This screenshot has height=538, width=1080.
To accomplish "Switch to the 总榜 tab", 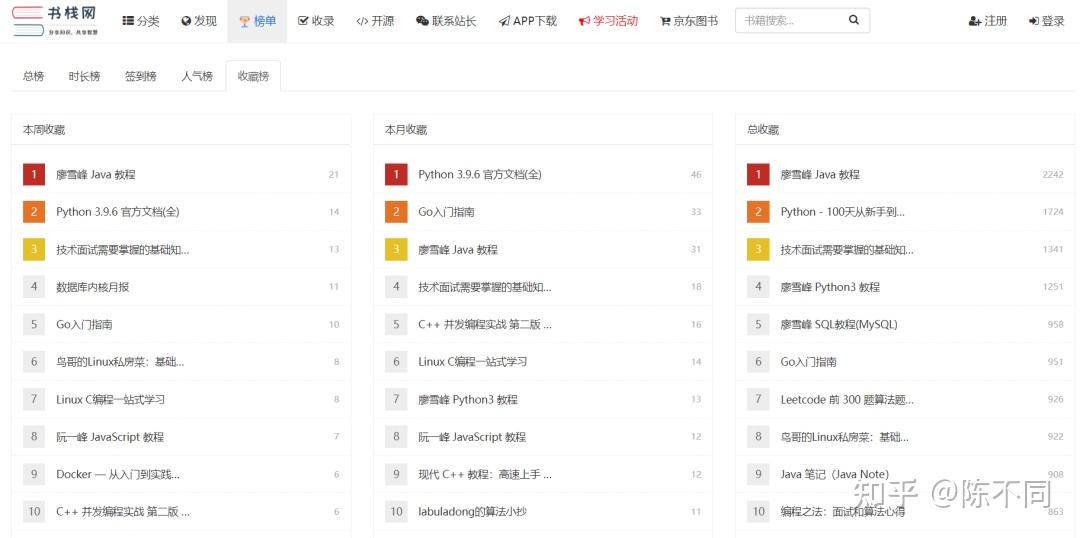I will [x=34, y=76].
